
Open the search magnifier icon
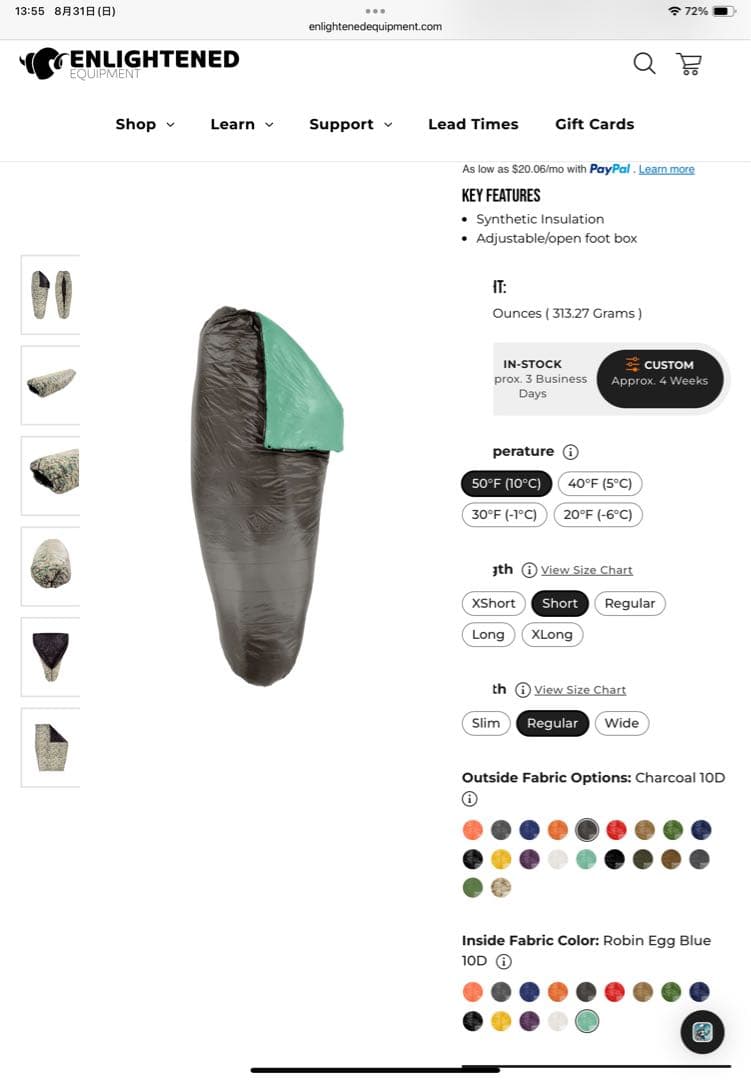644,63
